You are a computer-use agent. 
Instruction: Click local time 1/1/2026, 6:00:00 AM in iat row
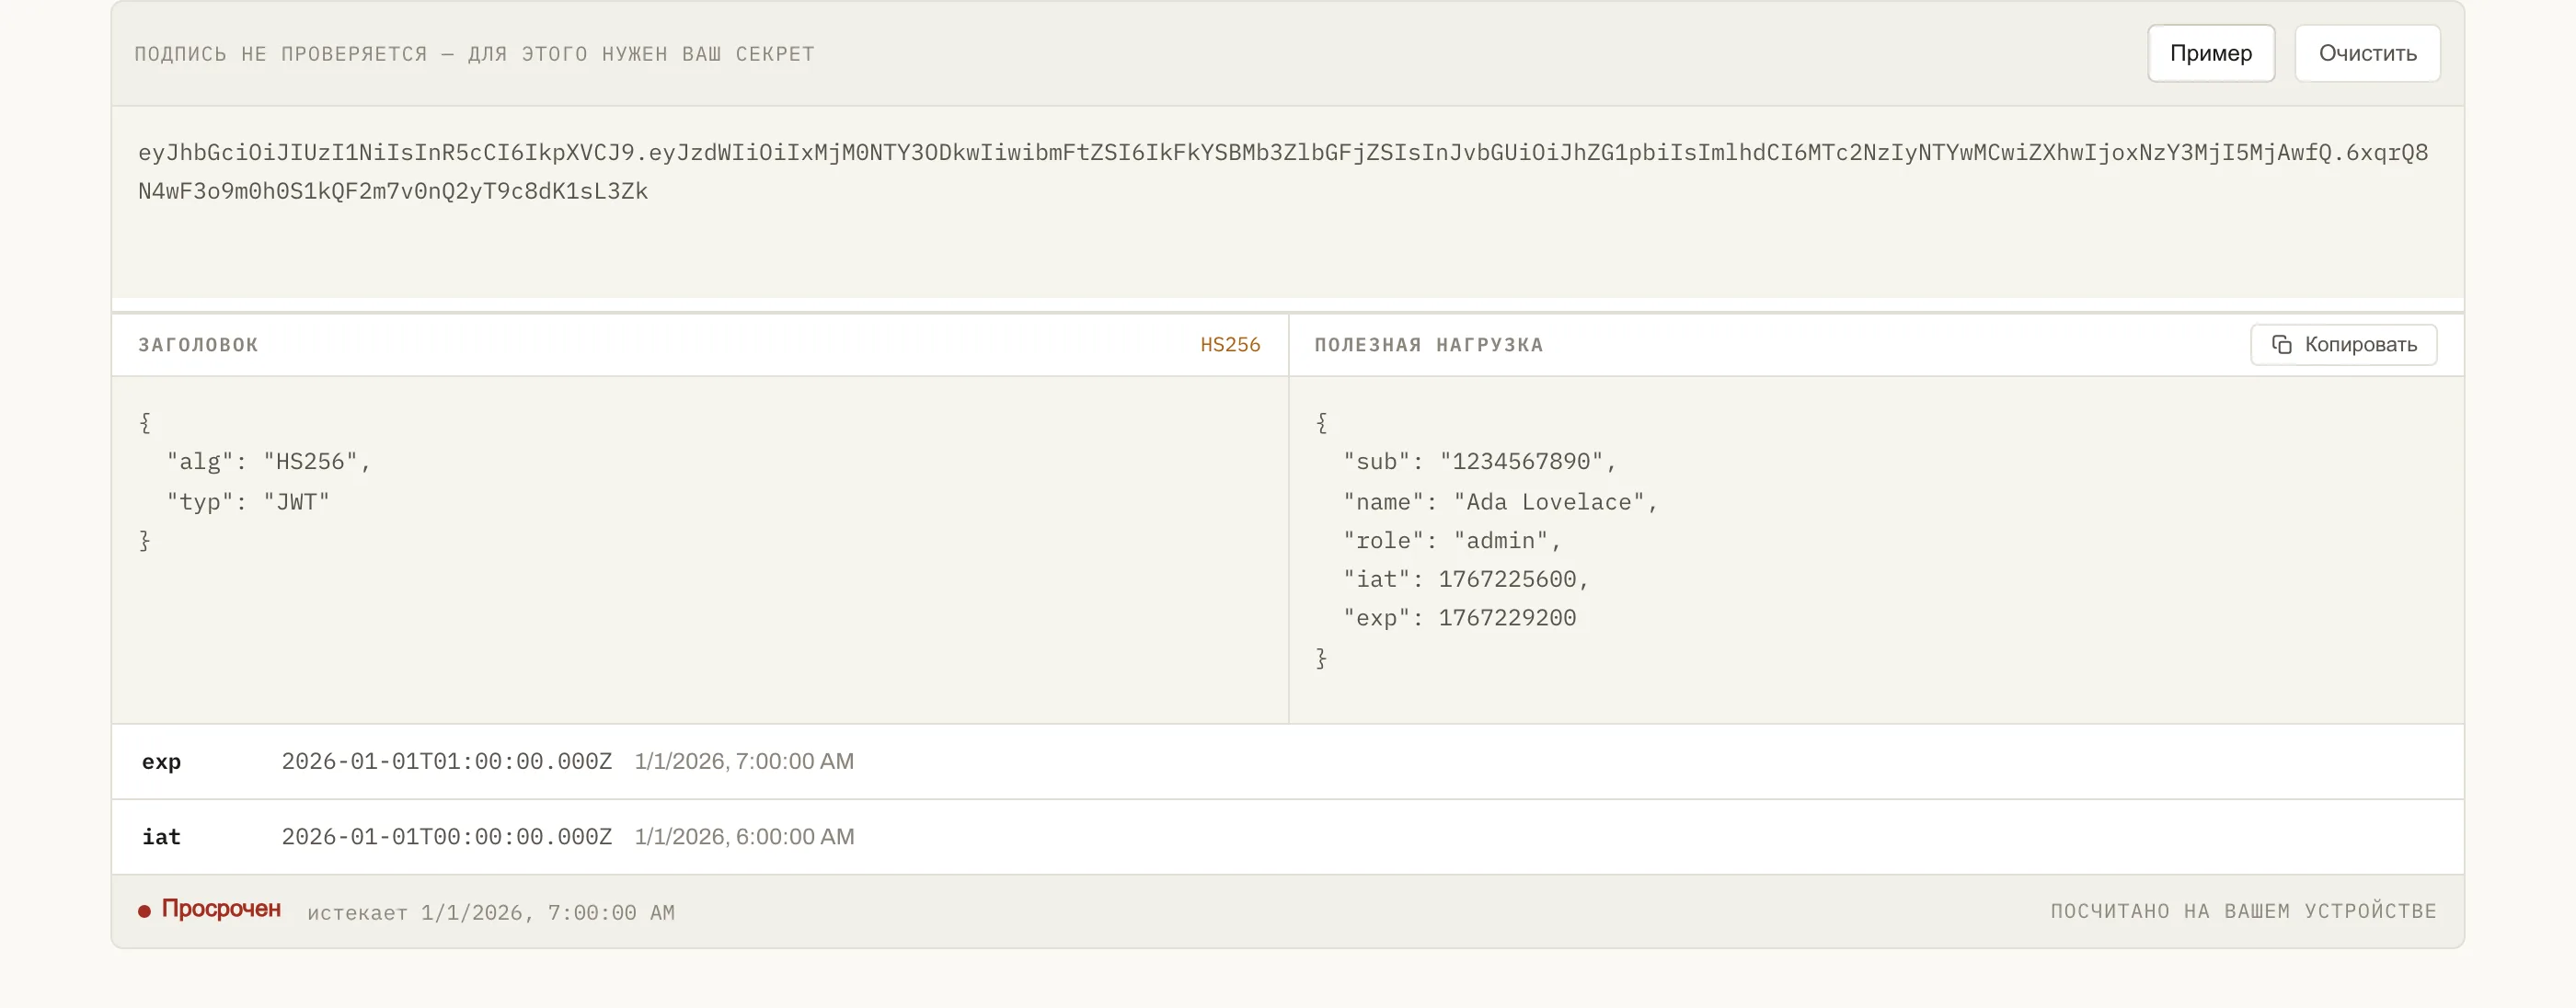click(x=744, y=836)
